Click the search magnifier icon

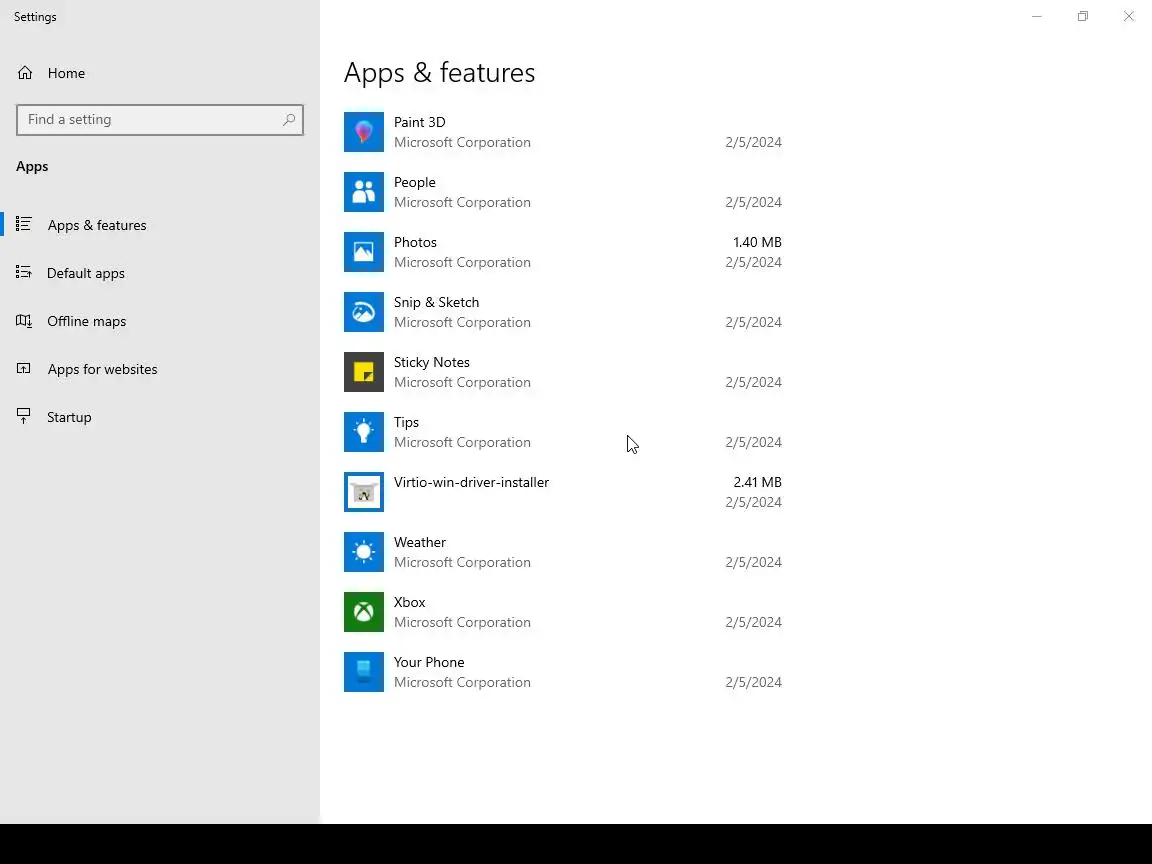point(289,120)
